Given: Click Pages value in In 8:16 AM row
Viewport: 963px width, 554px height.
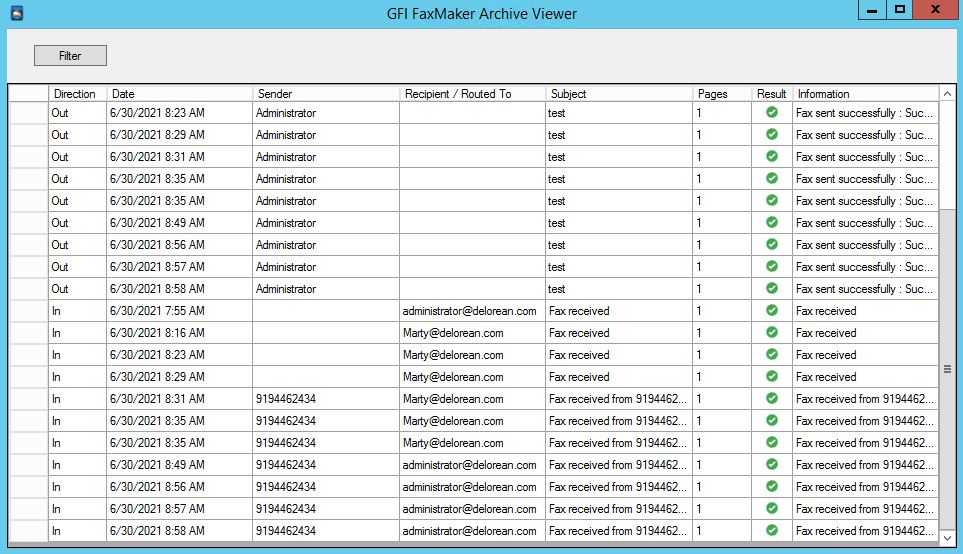Looking at the screenshot, I should tap(698, 333).
